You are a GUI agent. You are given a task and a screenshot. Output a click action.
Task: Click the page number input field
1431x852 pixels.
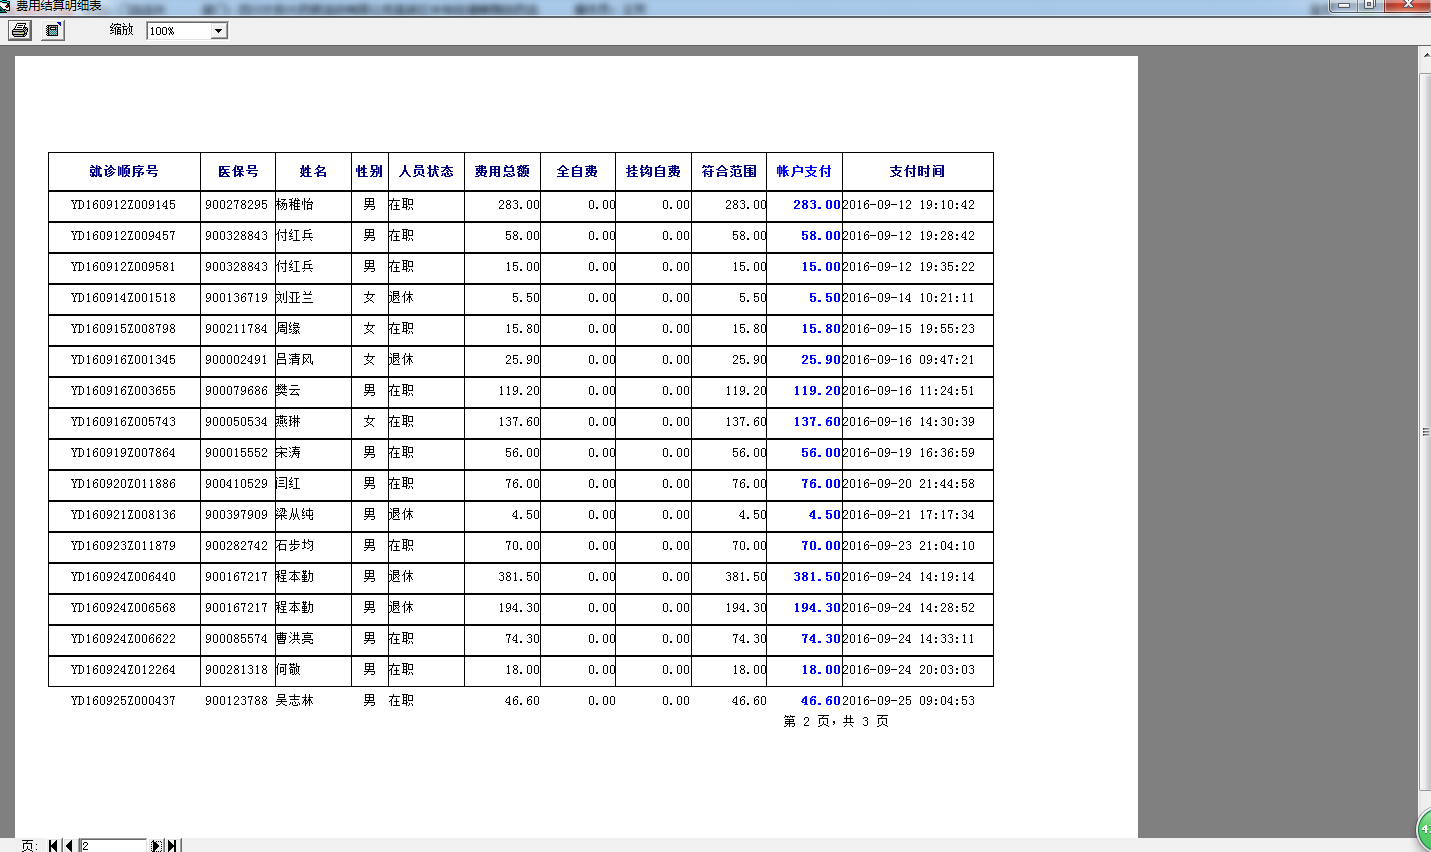click(x=113, y=845)
